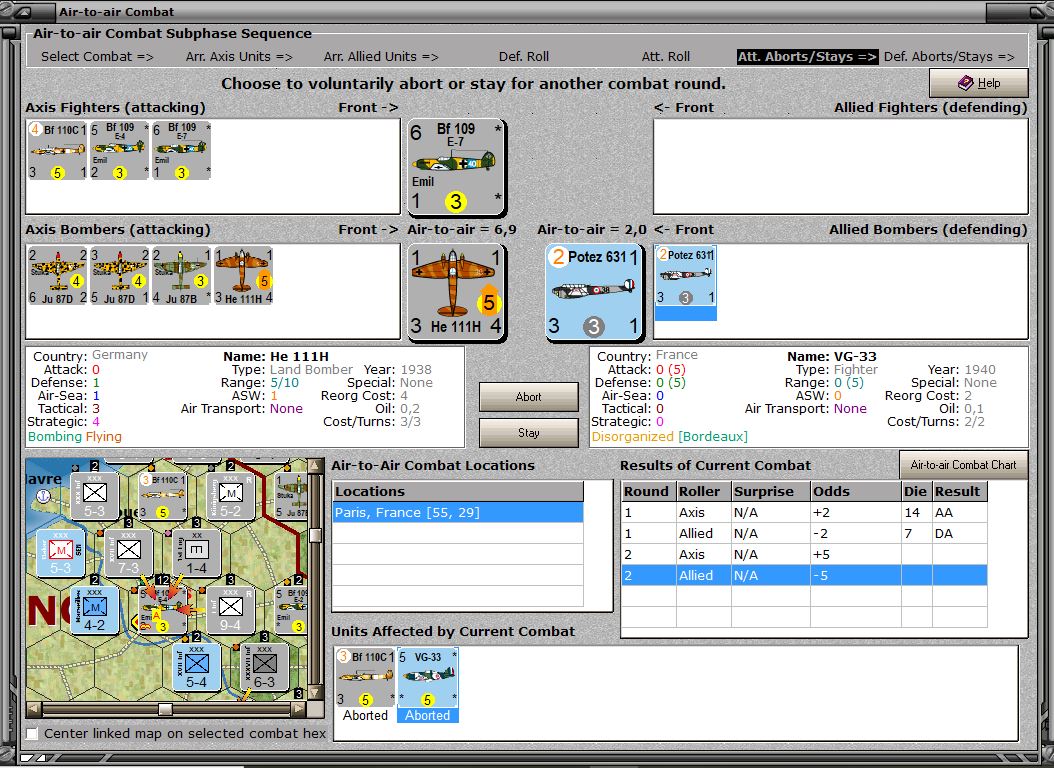Click the 5-4 blue infantry unit on map
1054x768 pixels.
pyautogui.click(x=196, y=668)
